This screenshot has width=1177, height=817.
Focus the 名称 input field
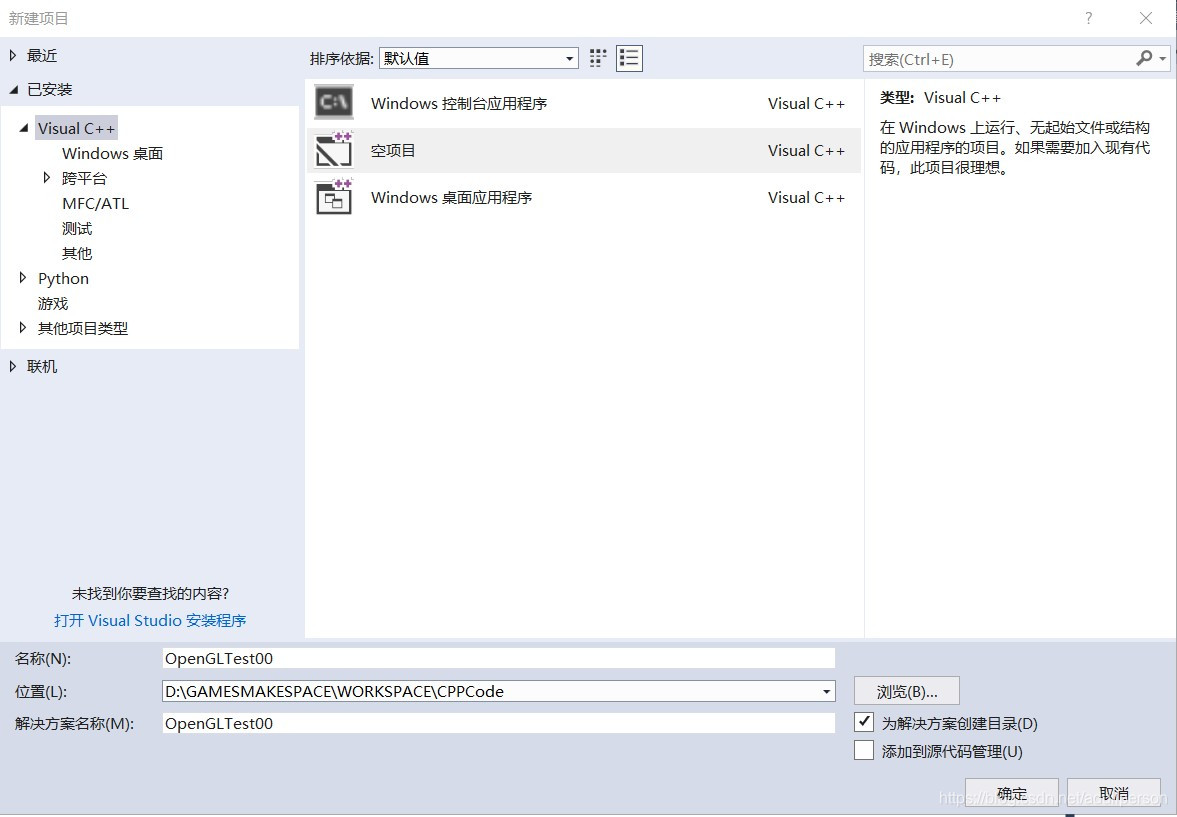click(498, 659)
